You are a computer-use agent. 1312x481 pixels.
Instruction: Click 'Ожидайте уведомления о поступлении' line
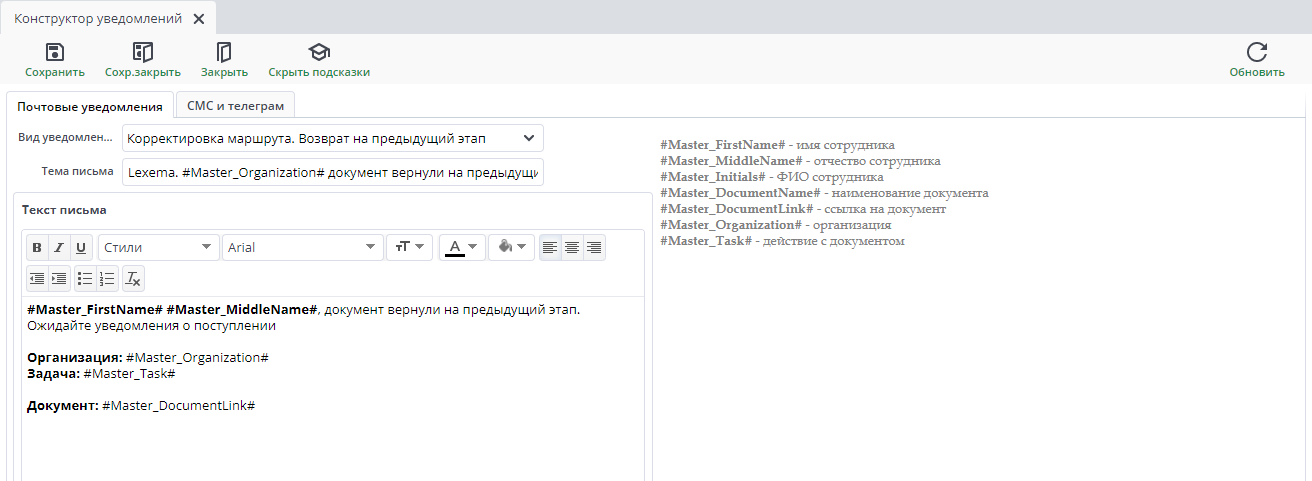point(152,325)
